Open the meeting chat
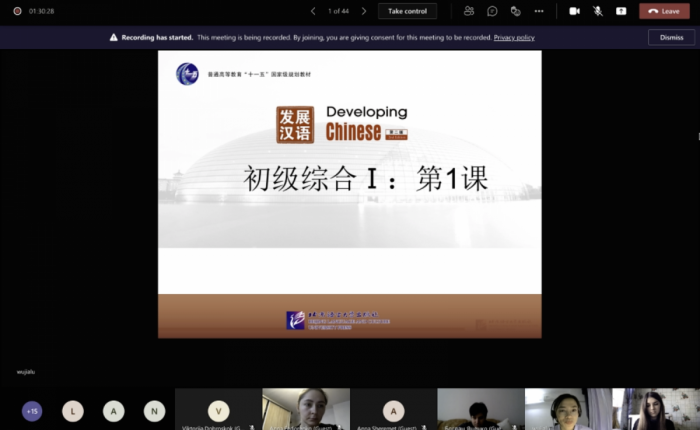The width and height of the screenshot is (700, 430). click(492, 11)
